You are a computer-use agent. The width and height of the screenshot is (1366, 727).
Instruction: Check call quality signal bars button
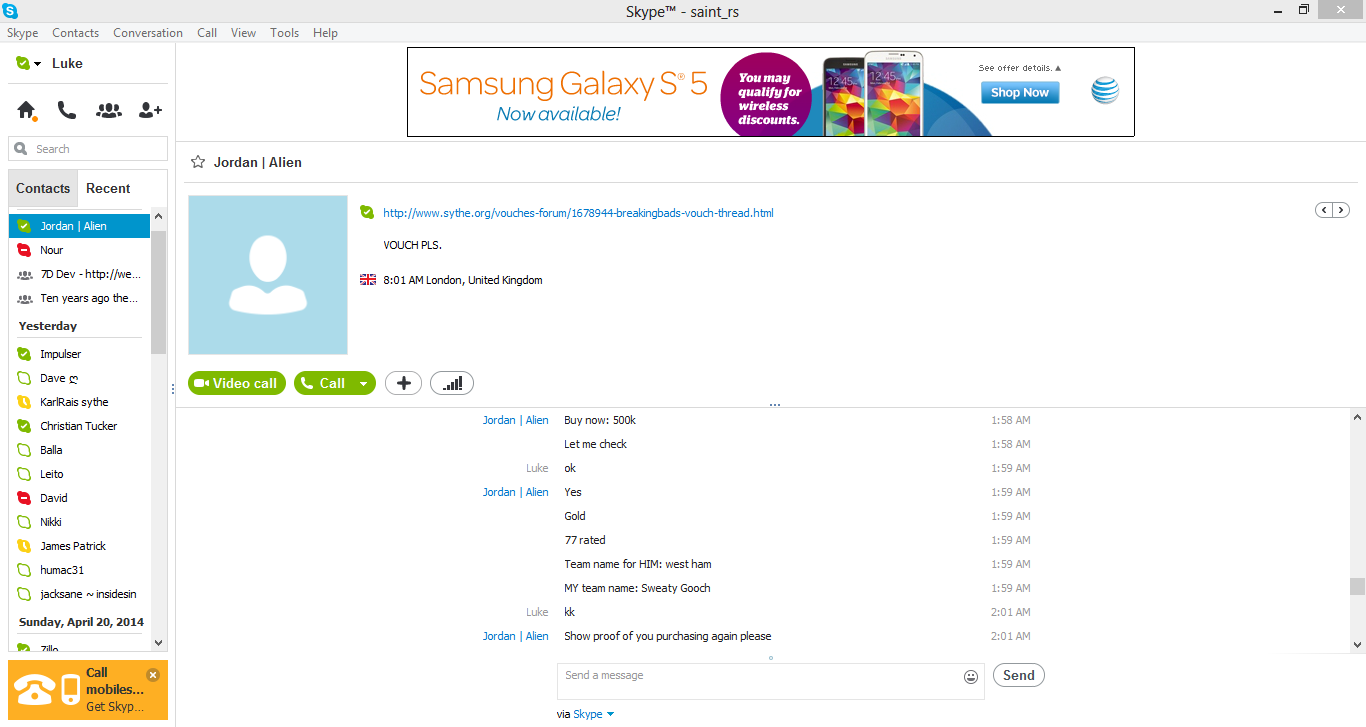coord(452,383)
